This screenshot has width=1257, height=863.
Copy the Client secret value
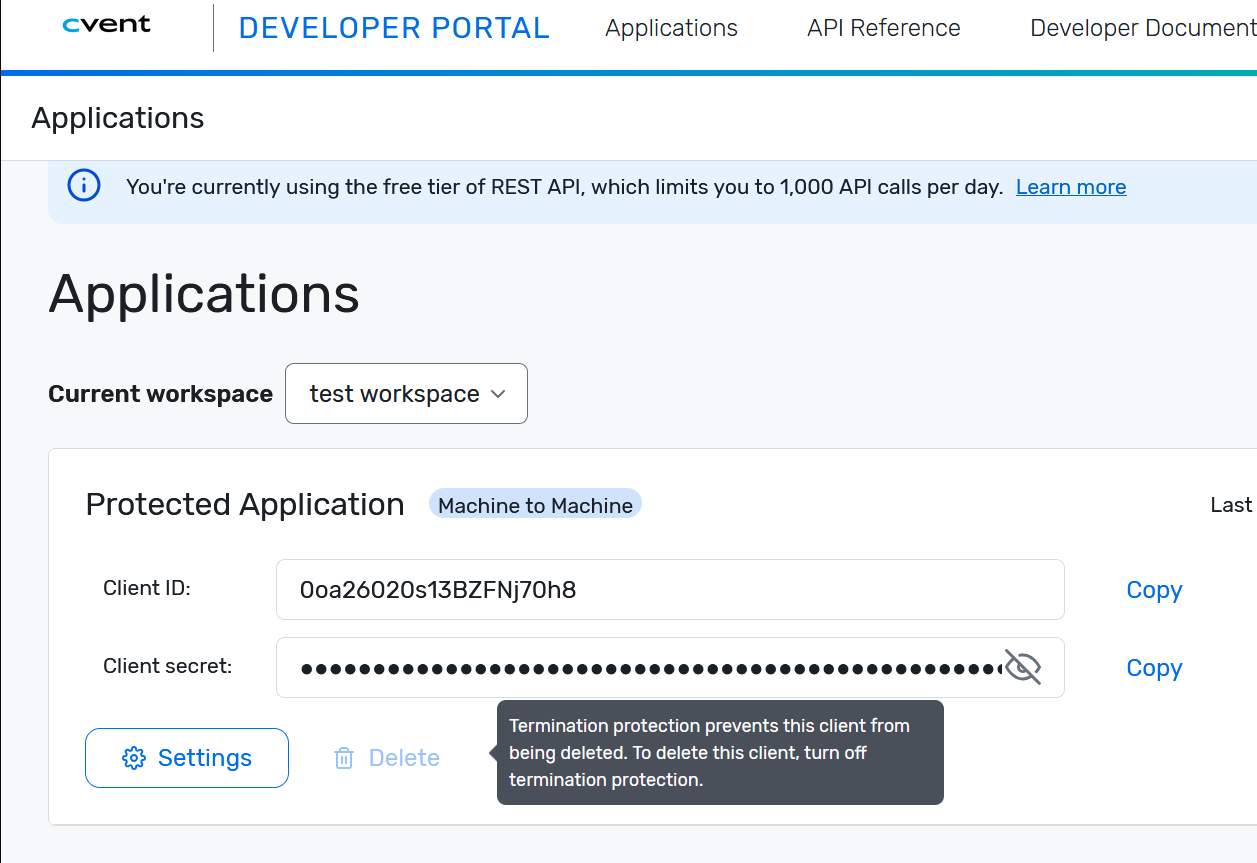[1154, 668]
